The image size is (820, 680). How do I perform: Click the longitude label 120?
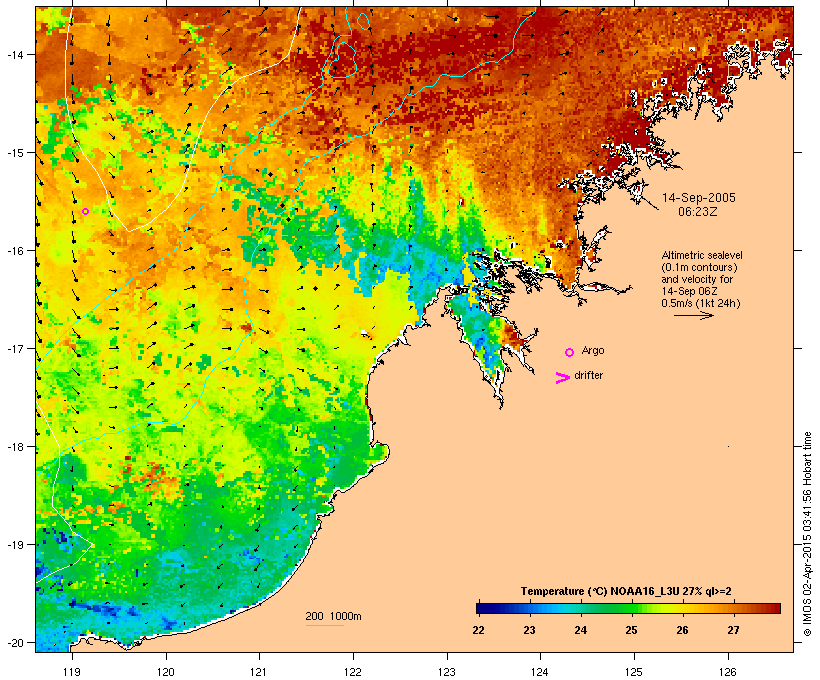click(x=166, y=672)
